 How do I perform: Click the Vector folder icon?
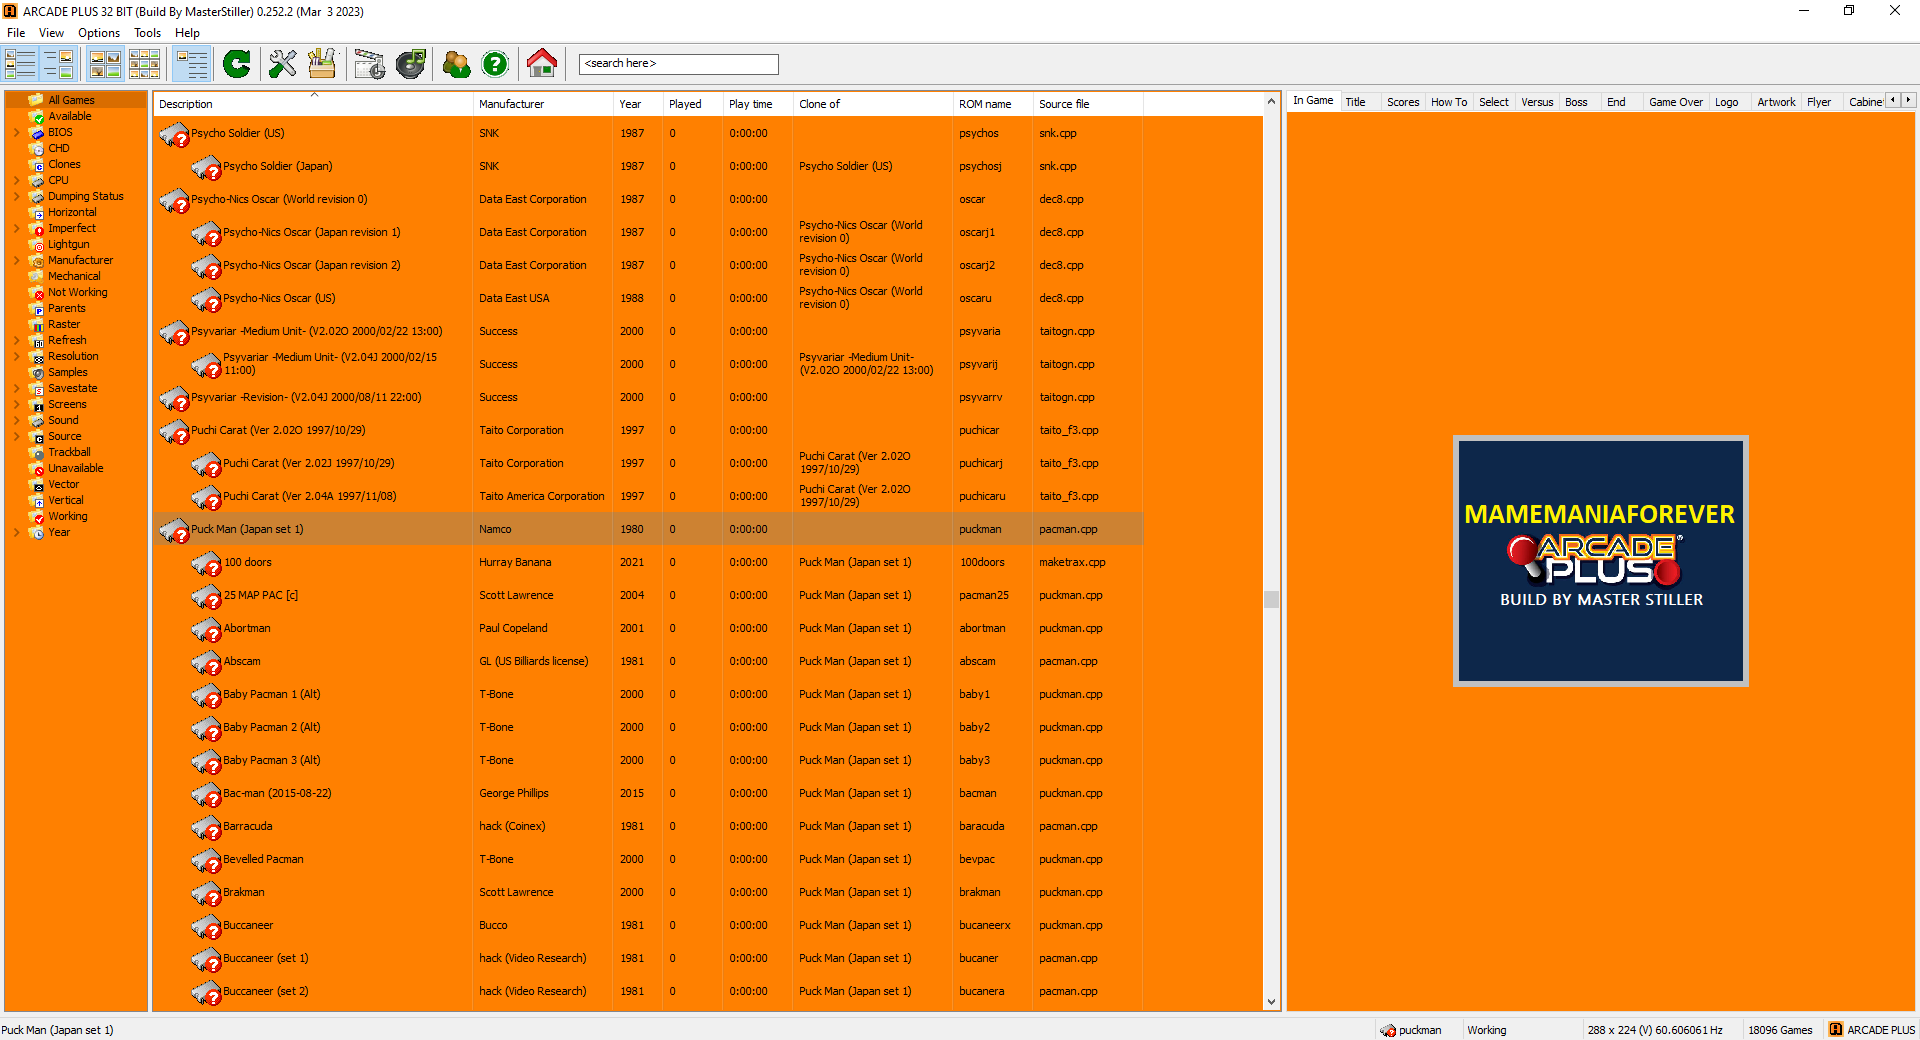click(x=37, y=484)
